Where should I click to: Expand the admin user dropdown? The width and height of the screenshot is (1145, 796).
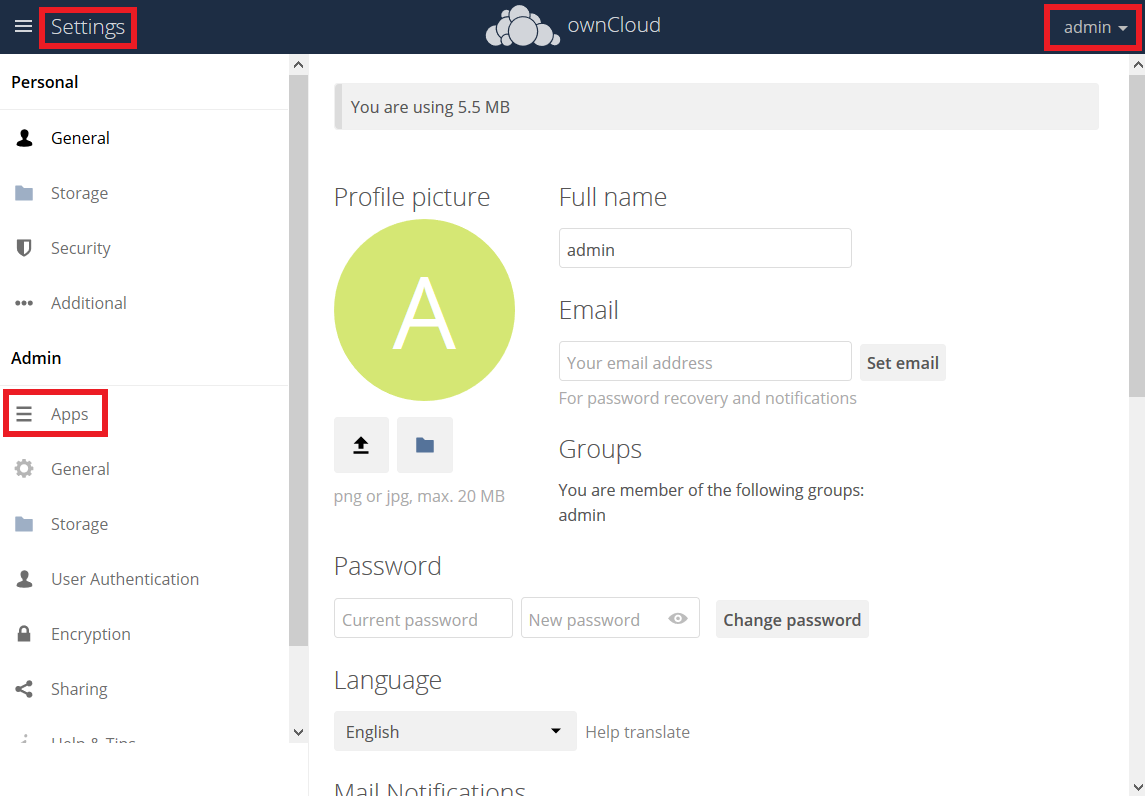pos(1095,28)
